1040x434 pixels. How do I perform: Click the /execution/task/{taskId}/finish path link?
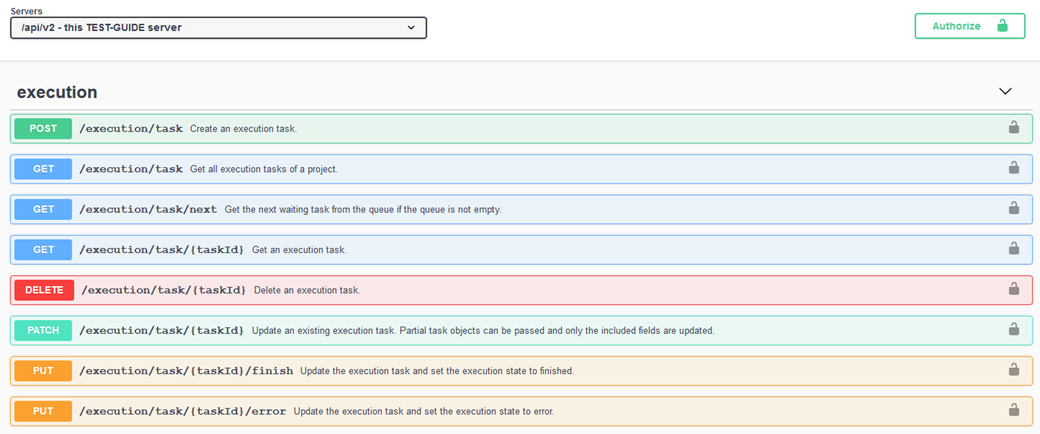point(186,370)
